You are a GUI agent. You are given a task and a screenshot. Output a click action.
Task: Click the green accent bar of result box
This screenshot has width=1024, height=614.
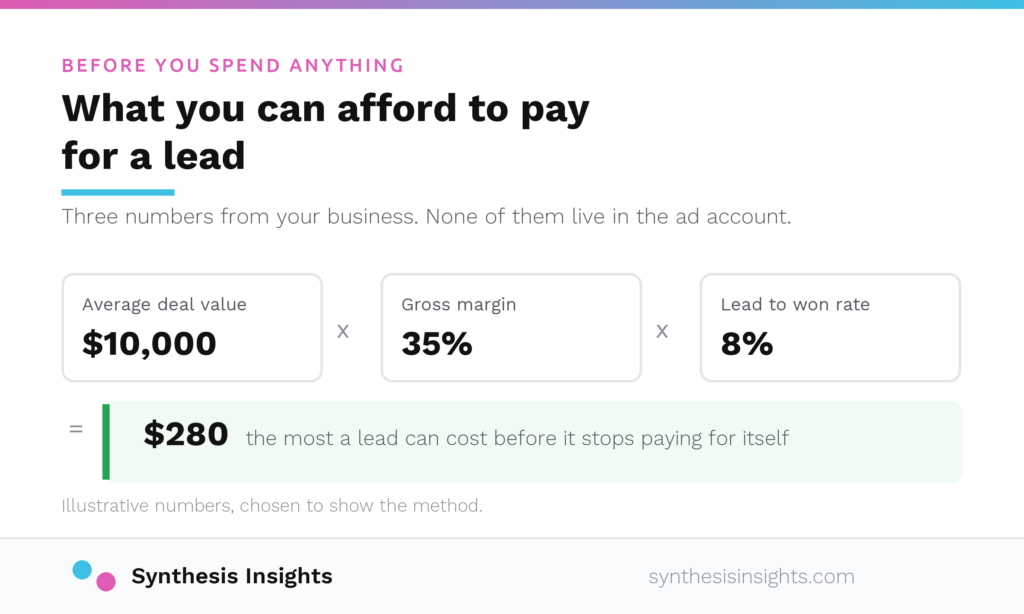[106, 442]
